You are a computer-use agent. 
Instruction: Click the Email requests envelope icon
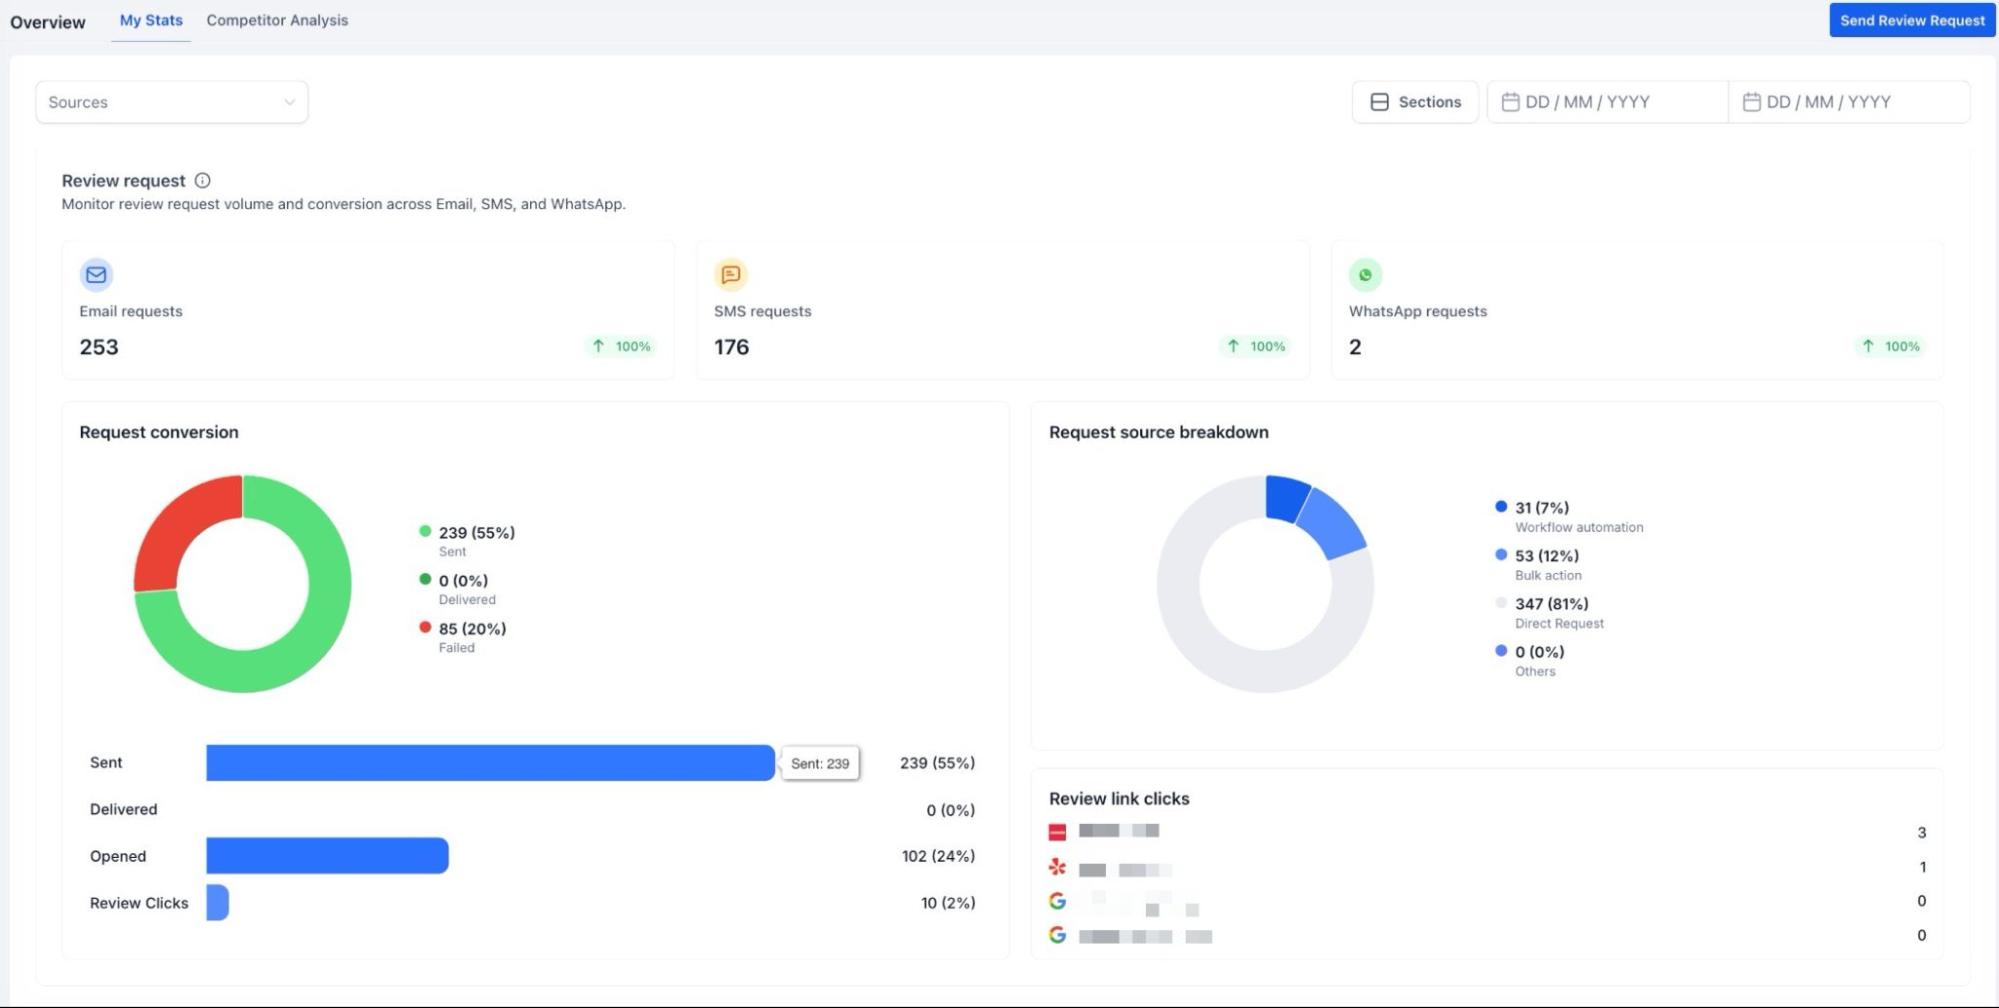[96, 274]
